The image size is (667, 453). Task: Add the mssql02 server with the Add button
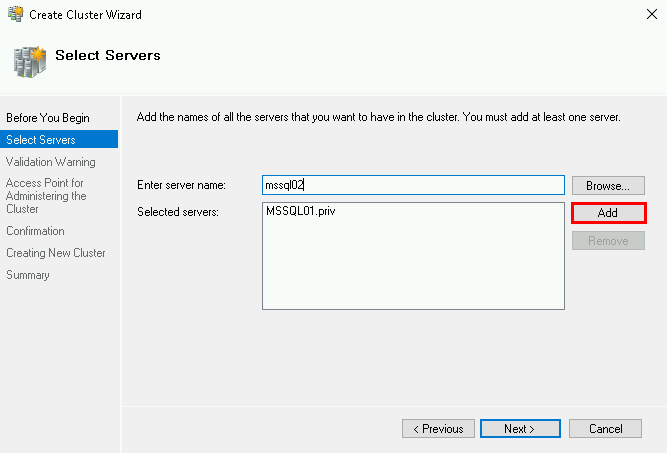[607, 213]
